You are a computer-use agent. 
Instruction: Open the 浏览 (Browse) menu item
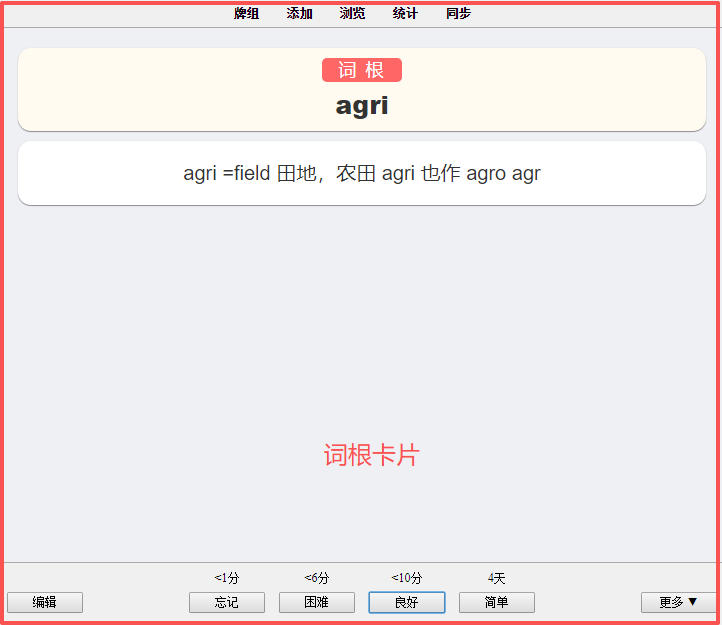pos(352,13)
